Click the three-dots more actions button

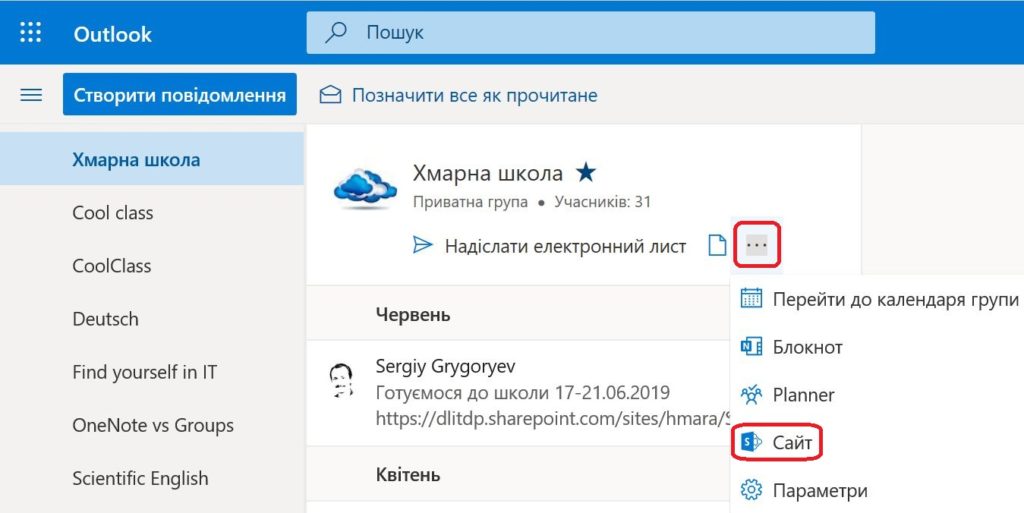coord(756,245)
